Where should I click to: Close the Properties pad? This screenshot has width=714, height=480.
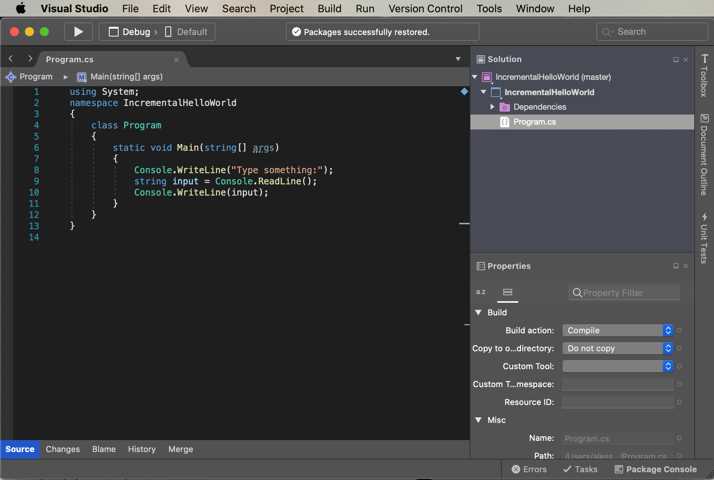click(x=685, y=266)
